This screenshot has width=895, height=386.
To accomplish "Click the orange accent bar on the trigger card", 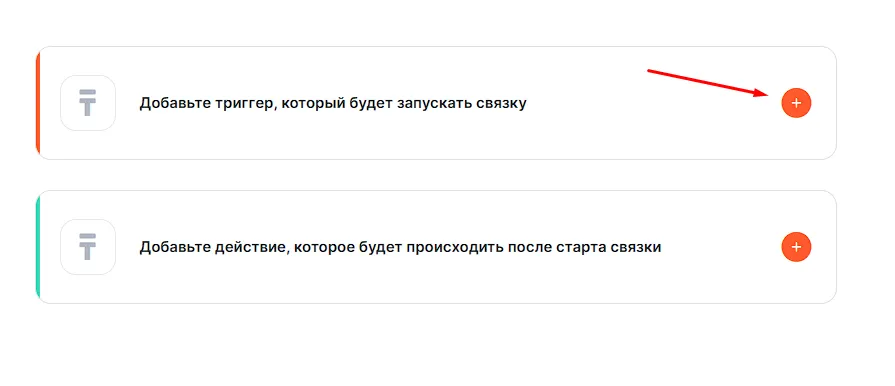I will click(38, 103).
